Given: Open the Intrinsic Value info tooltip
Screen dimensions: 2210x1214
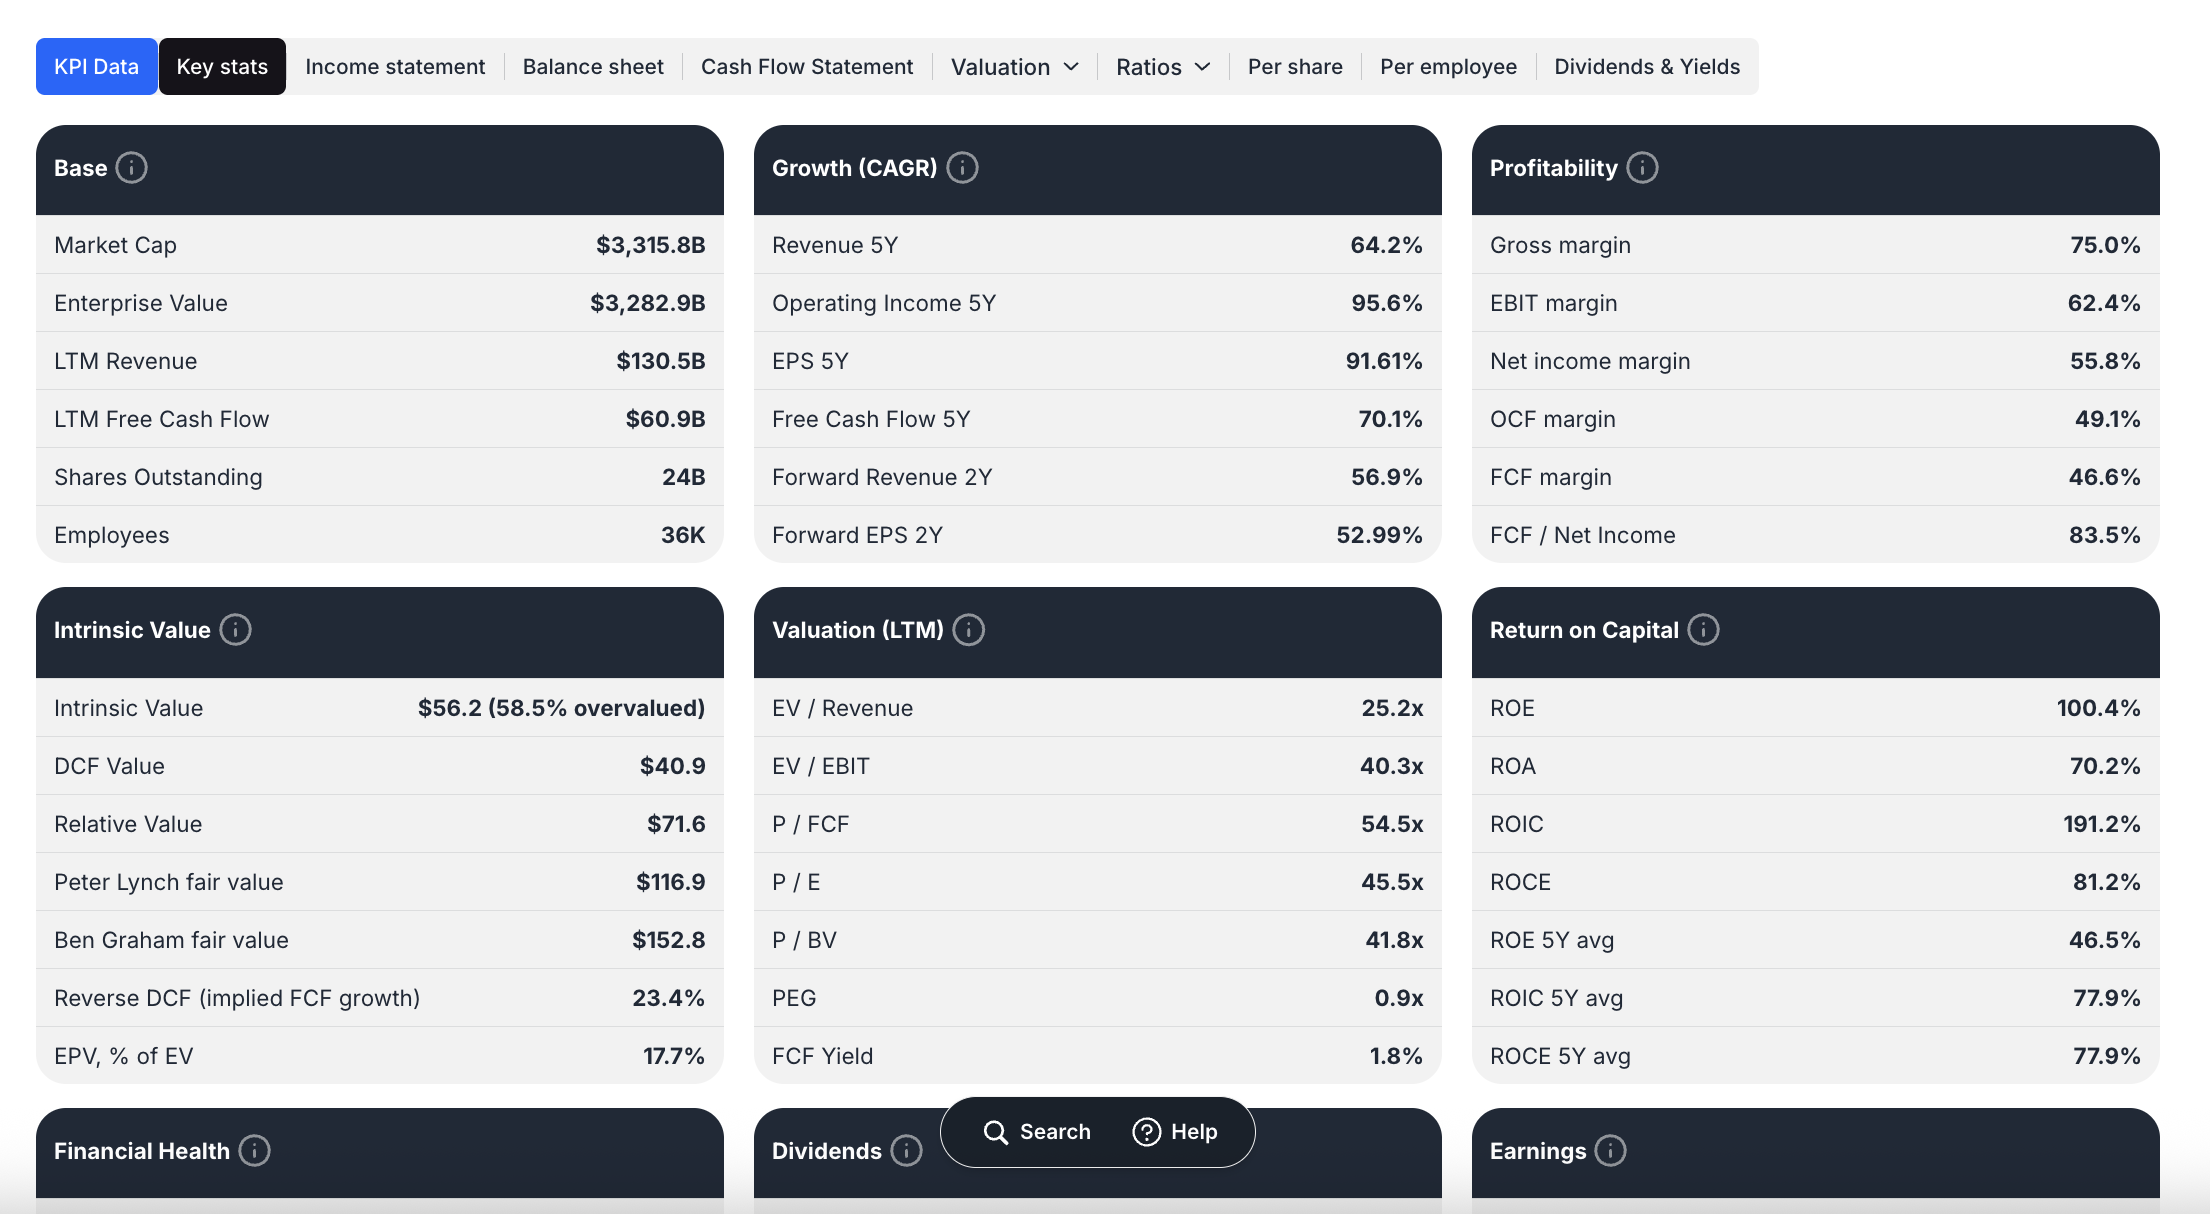Looking at the screenshot, I should 236,630.
